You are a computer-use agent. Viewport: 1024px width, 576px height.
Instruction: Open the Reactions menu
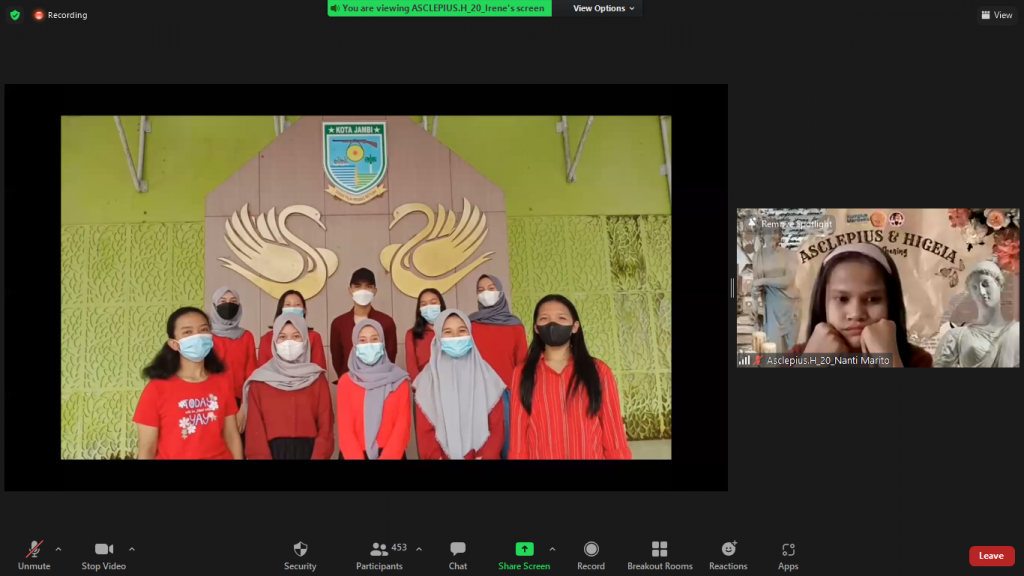(728, 550)
